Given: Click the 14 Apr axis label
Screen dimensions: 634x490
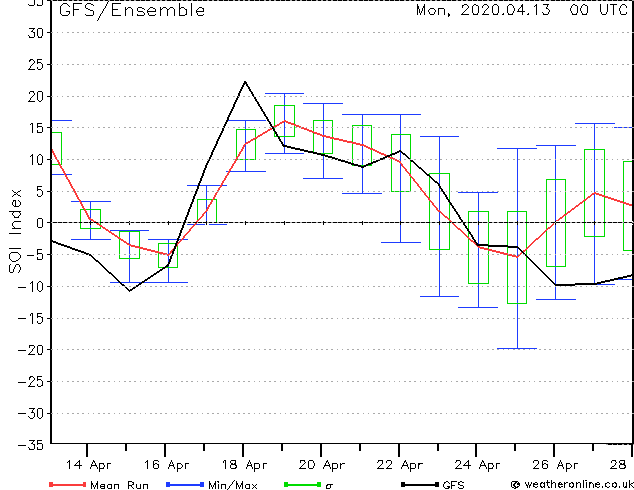Looking at the screenshot, I should coord(88,465).
